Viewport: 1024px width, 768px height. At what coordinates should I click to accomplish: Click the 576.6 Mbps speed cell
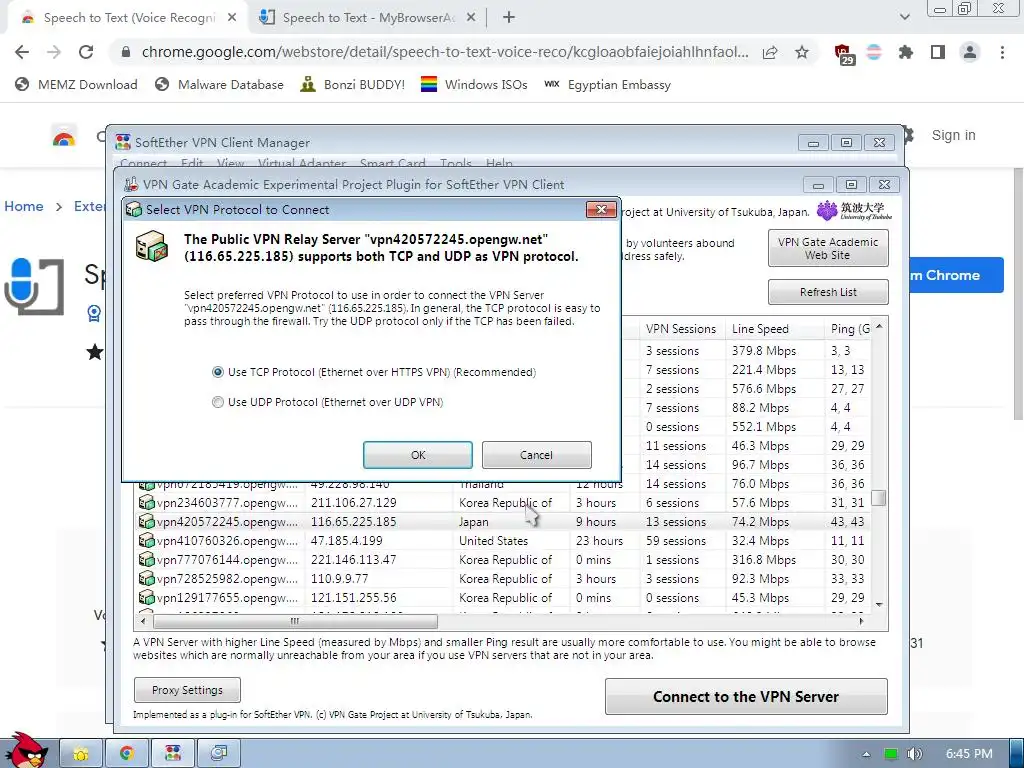[x=763, y=389]
